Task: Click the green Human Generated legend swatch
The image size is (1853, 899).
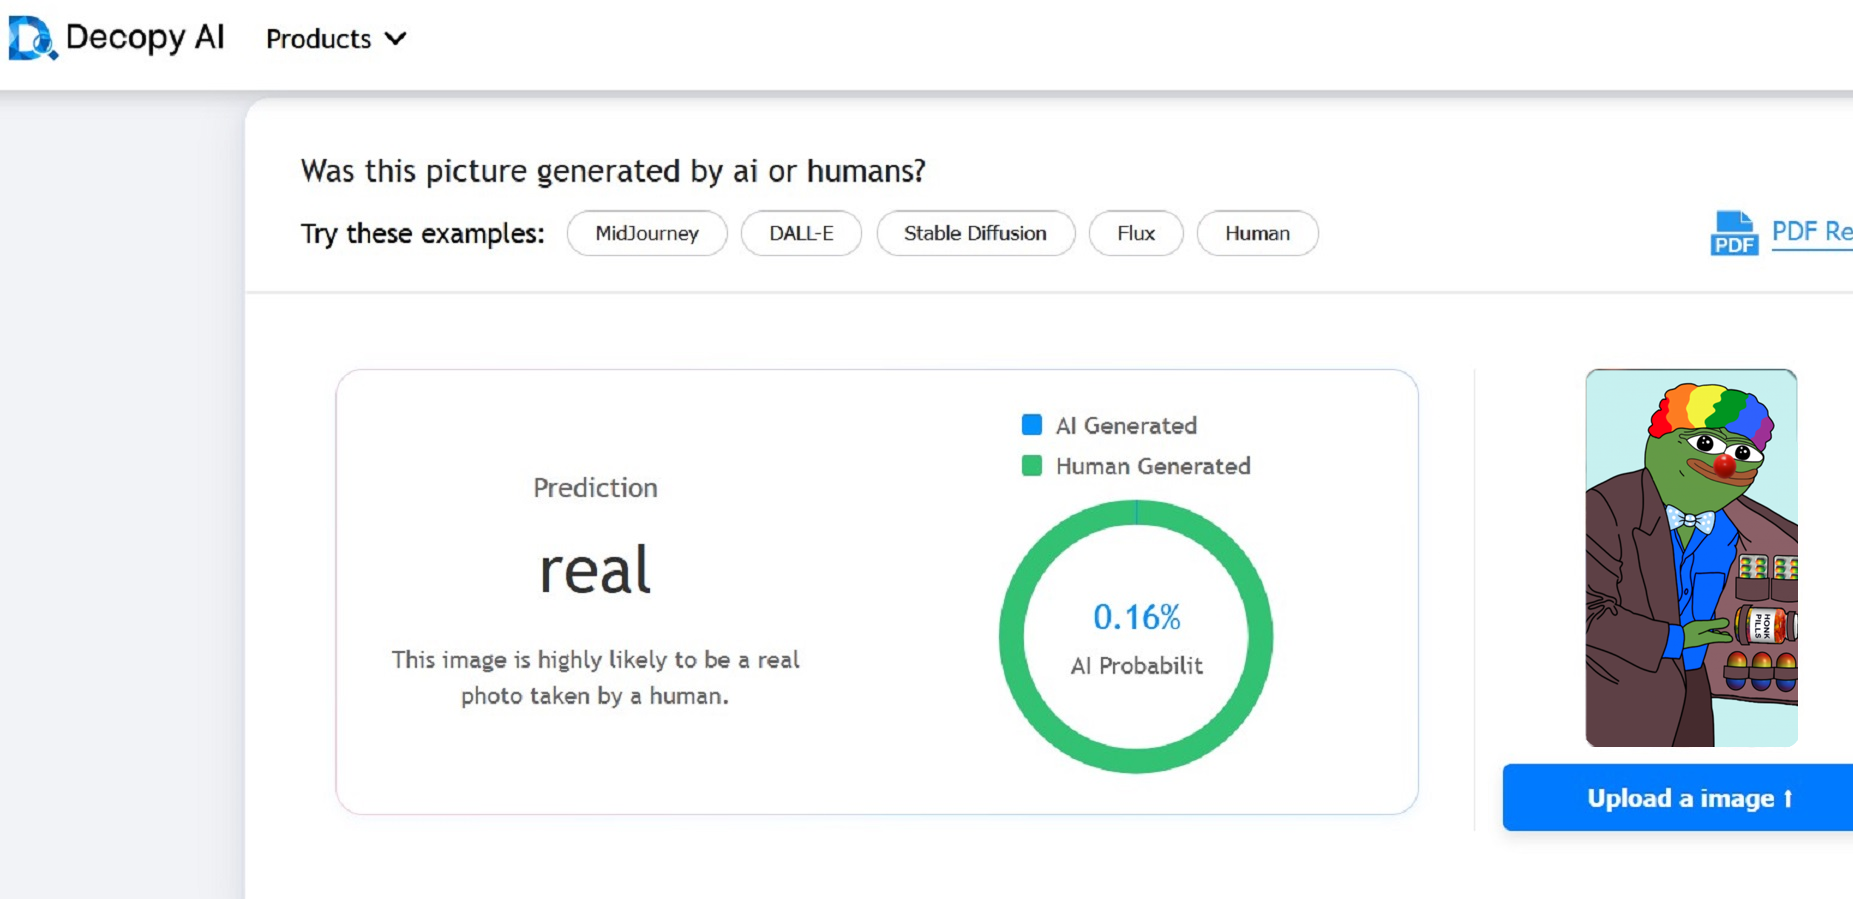Action: [x=1032, y=465]
